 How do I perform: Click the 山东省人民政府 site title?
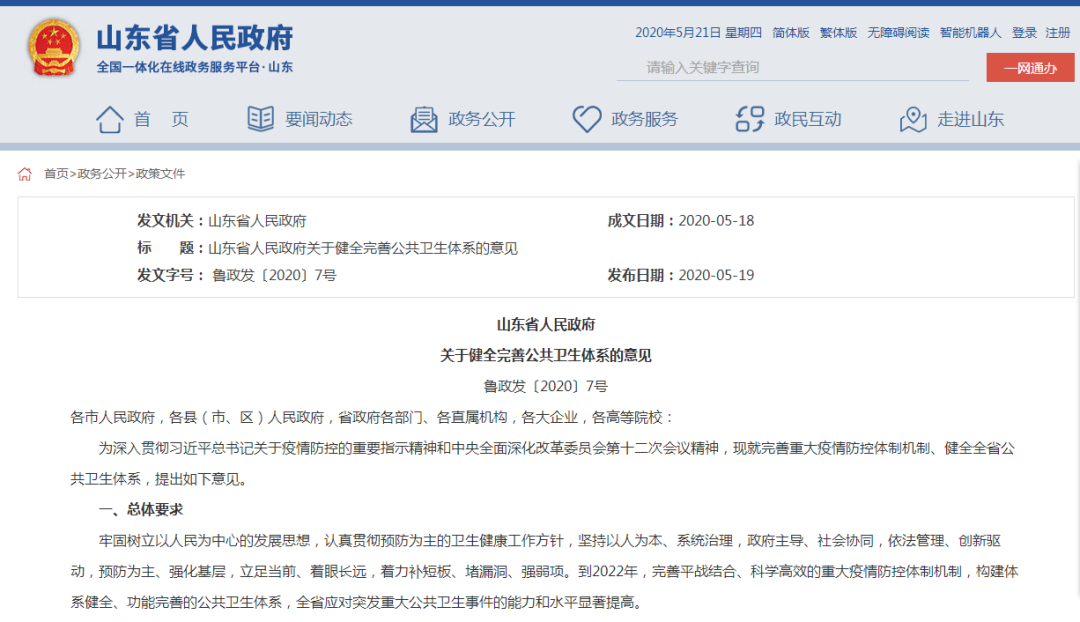coord(195,38)
